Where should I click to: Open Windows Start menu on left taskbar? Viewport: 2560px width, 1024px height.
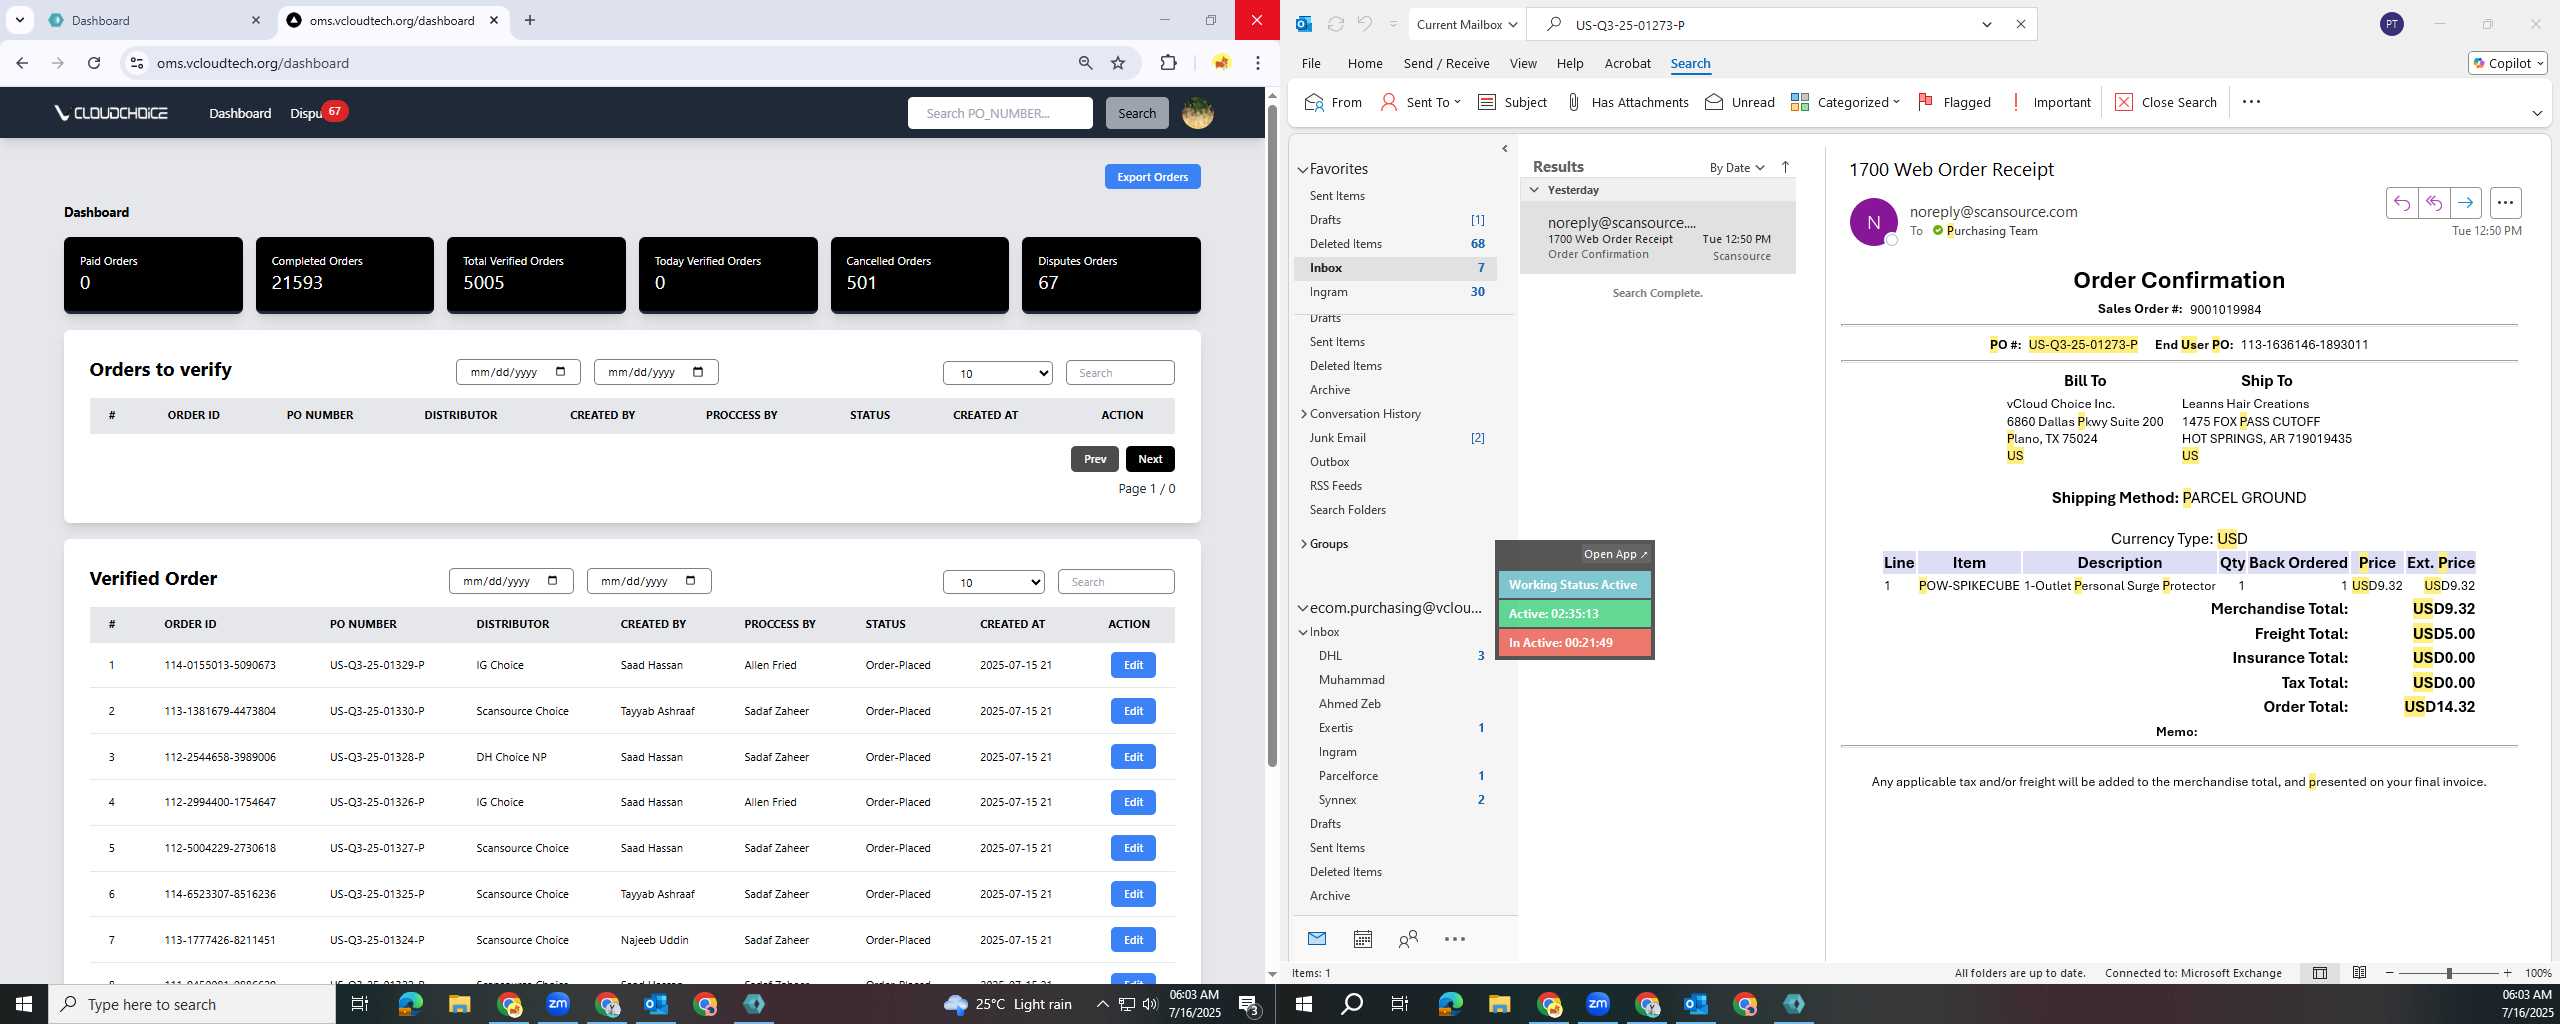pyautogui.click(x=24, y=1004)
